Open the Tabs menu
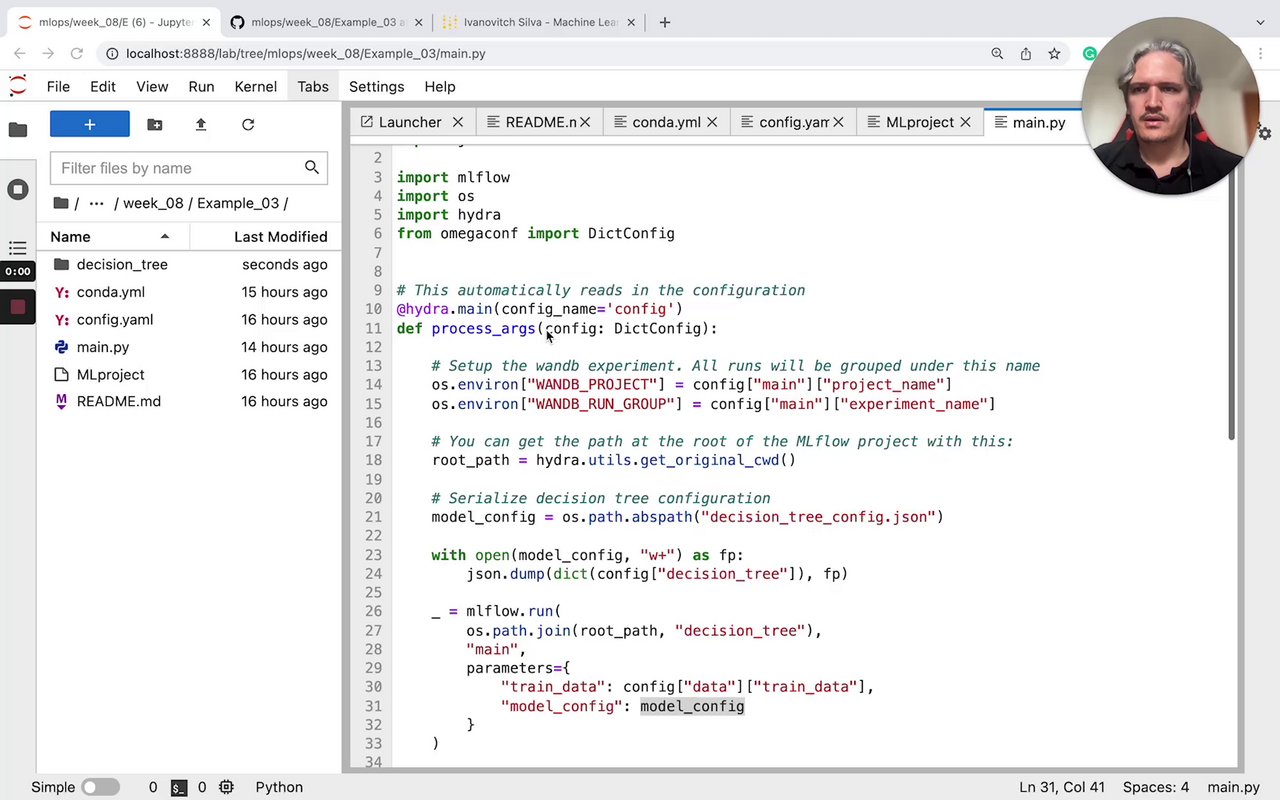1280x800 pixels. pyautogui.click(x=313, y=87)
